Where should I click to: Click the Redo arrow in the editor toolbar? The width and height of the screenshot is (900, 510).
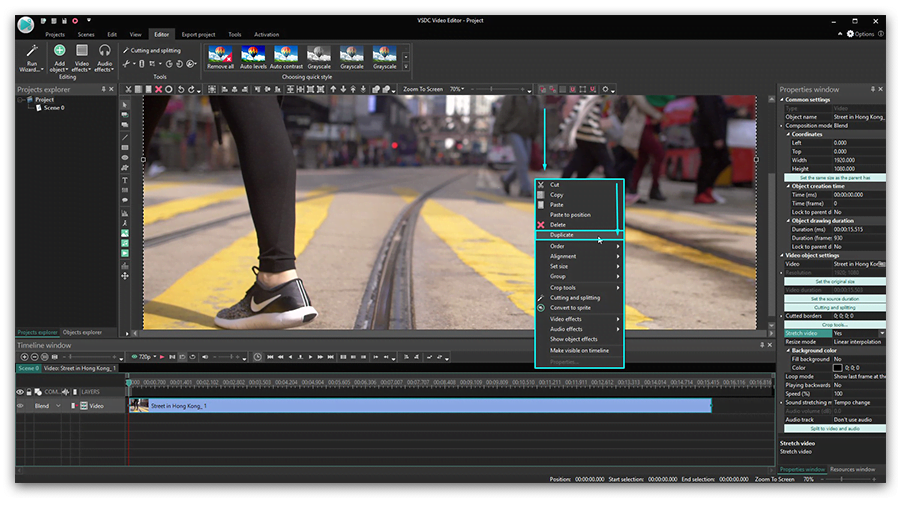(x=191, y=89)
